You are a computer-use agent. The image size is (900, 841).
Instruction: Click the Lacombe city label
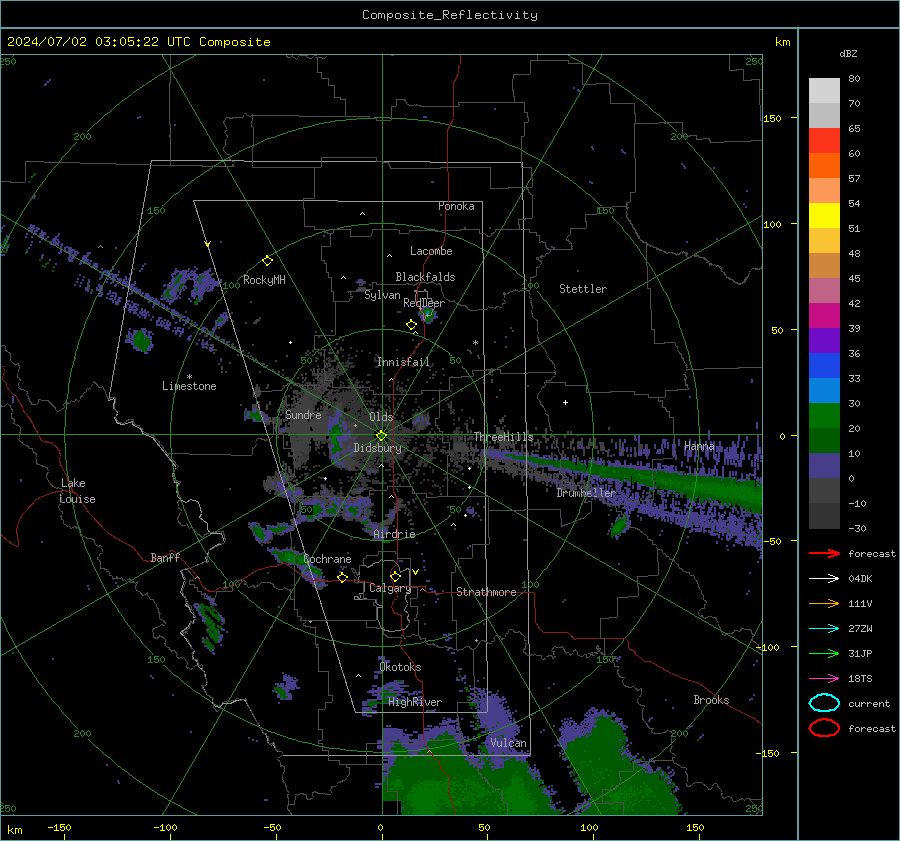pyautogui.click(x=431, y=251)
